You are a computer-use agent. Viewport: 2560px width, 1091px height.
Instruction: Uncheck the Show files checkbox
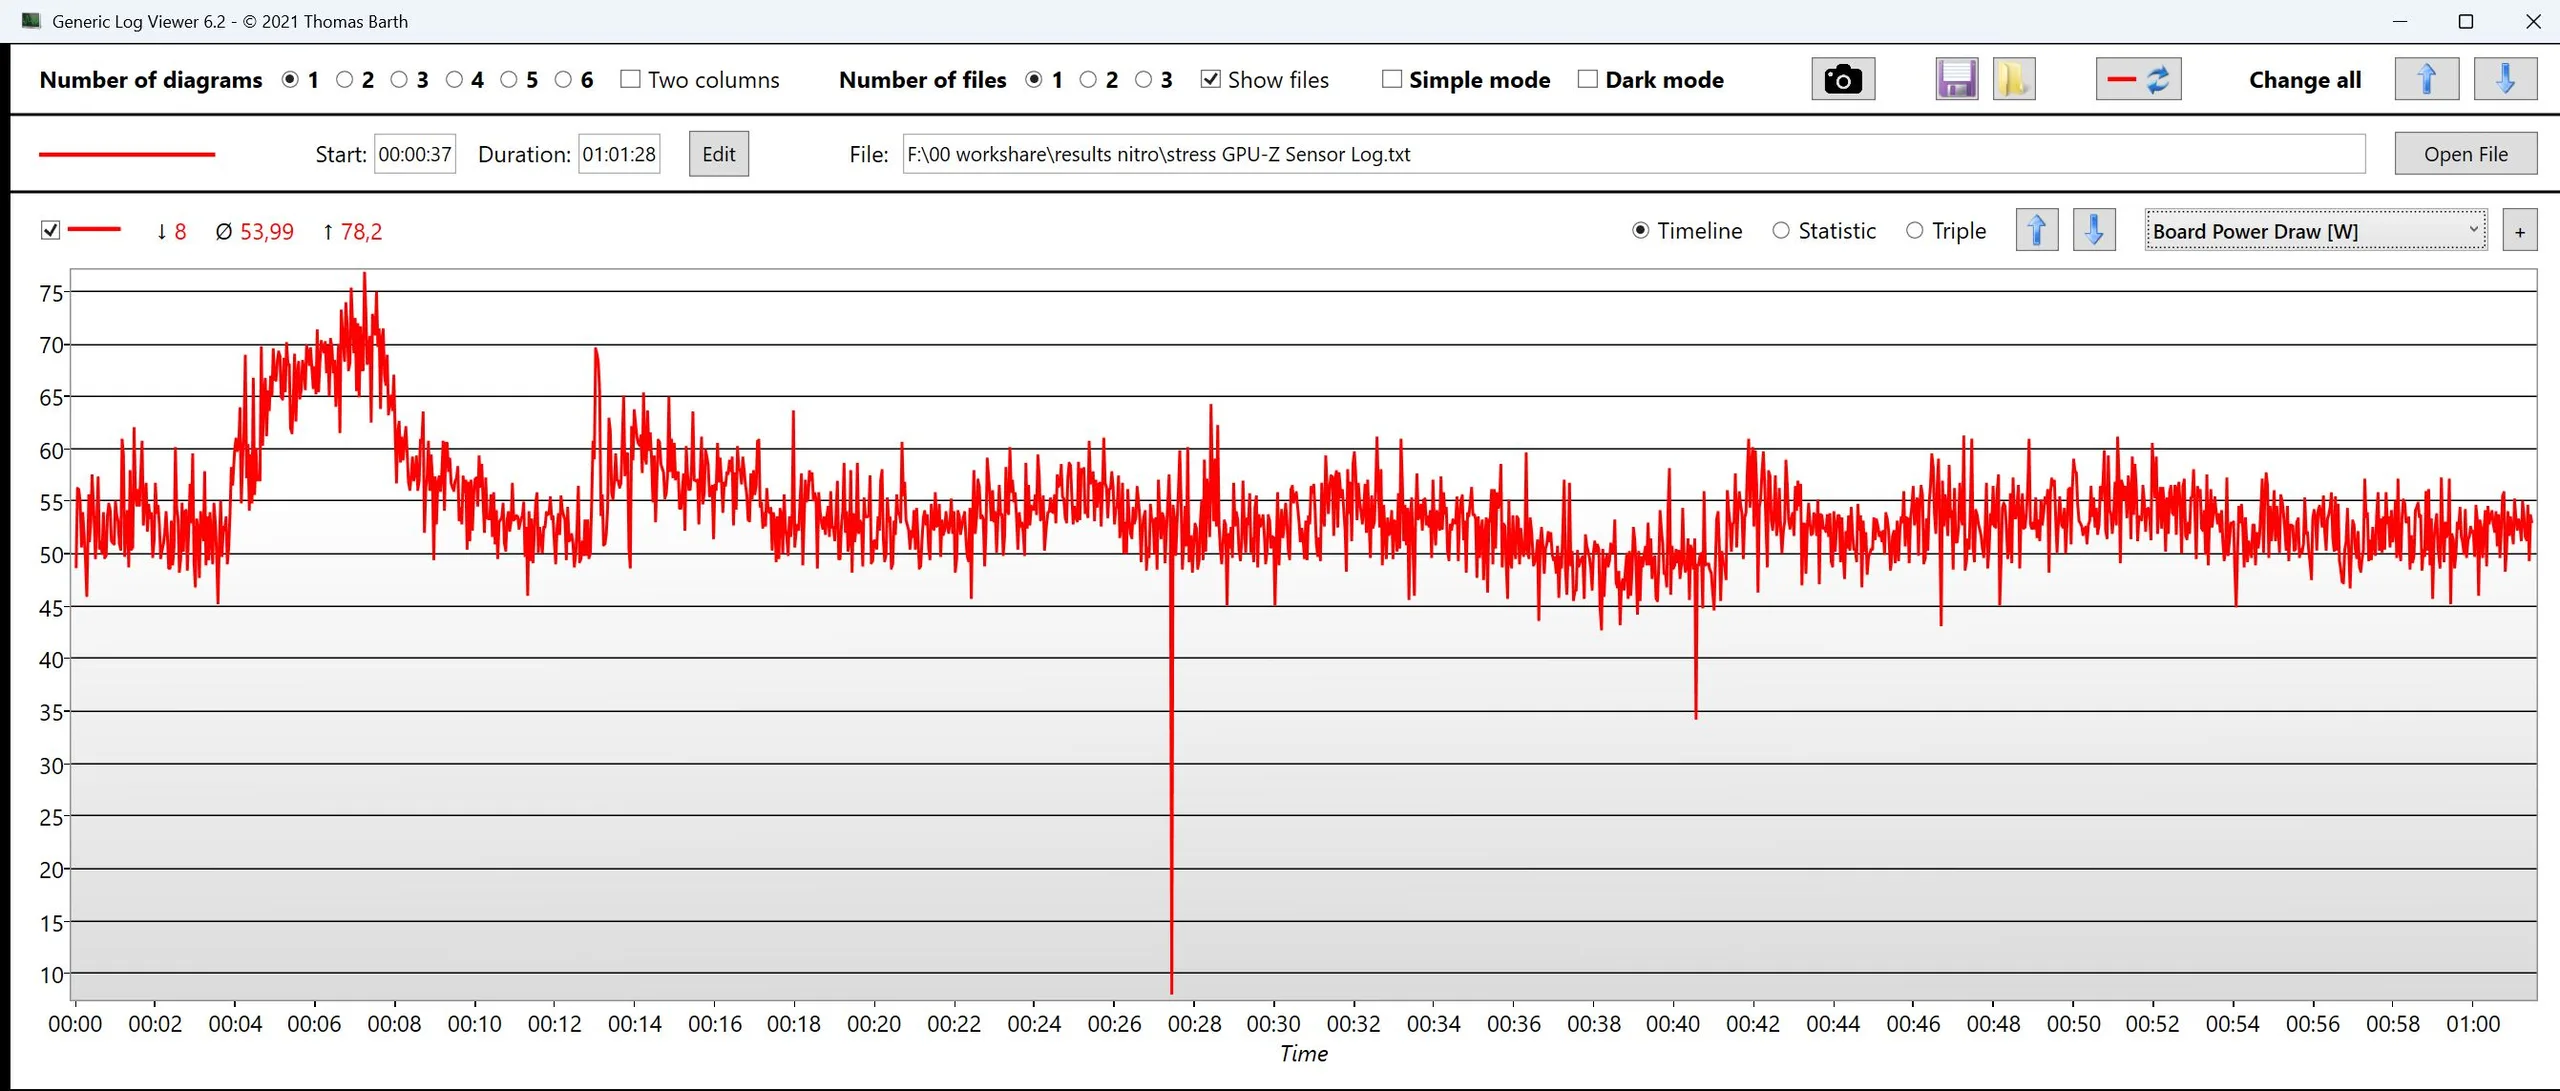click(x=1210, y=79)
